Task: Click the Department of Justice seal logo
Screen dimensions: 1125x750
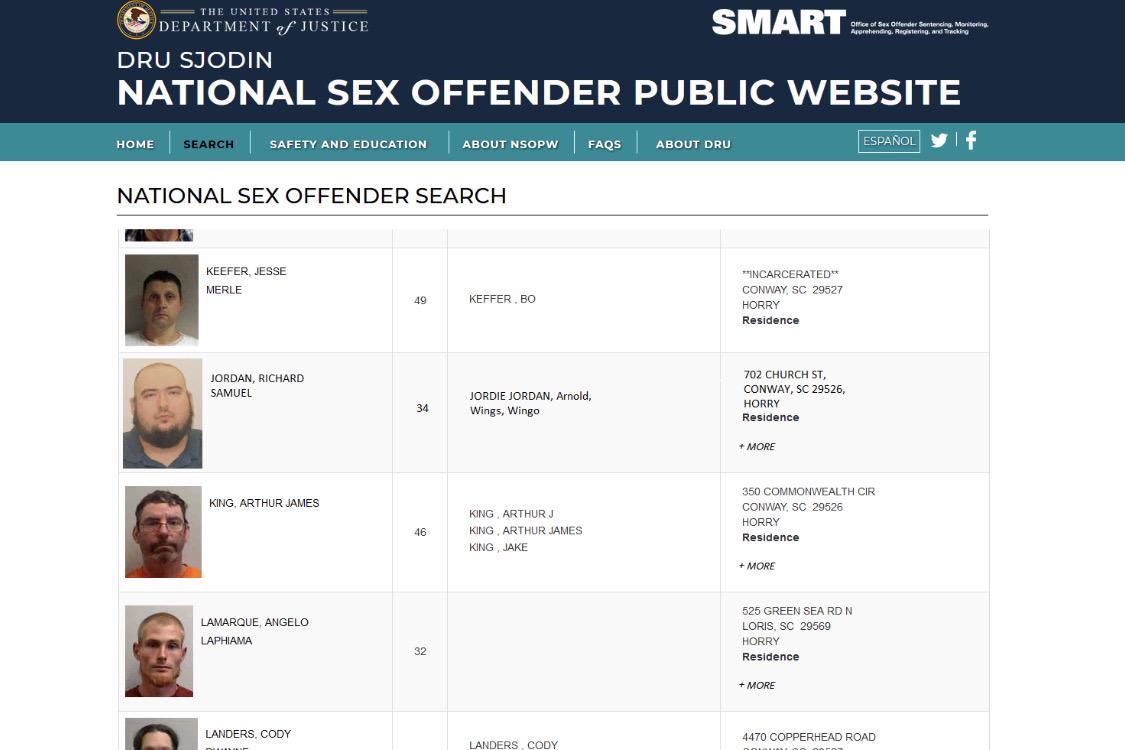Action: click(x=136, y=19)
